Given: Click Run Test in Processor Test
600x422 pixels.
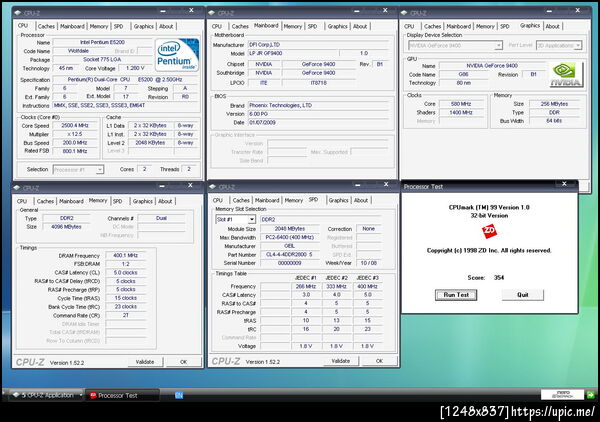Looking at the screenshot, I should 456,295.
